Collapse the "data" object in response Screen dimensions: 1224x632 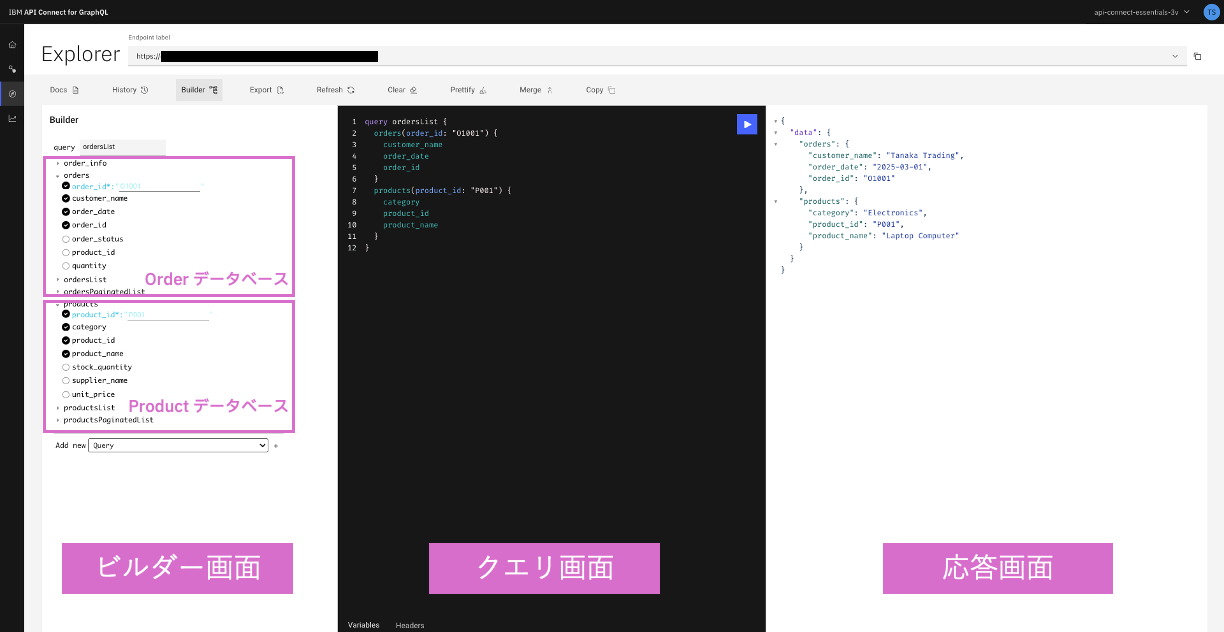pos(776,132)
